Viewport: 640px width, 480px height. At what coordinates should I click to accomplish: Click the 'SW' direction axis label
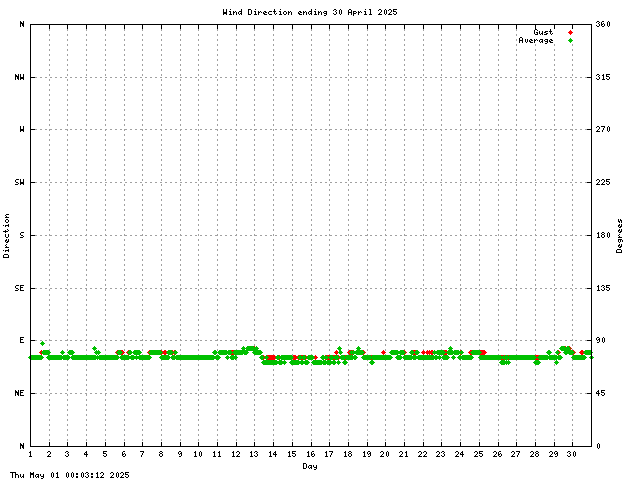19,182
